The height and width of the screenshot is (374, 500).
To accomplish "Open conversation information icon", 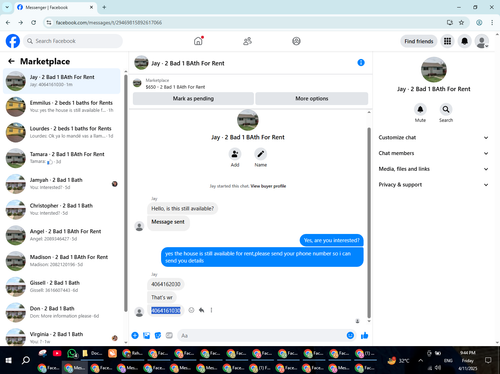I will pos(361,63).
